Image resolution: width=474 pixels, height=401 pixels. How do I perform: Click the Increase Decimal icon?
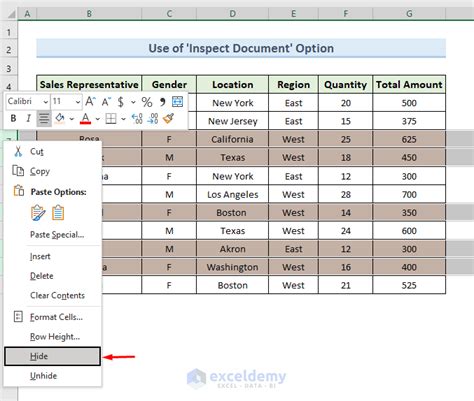(137, 119)
